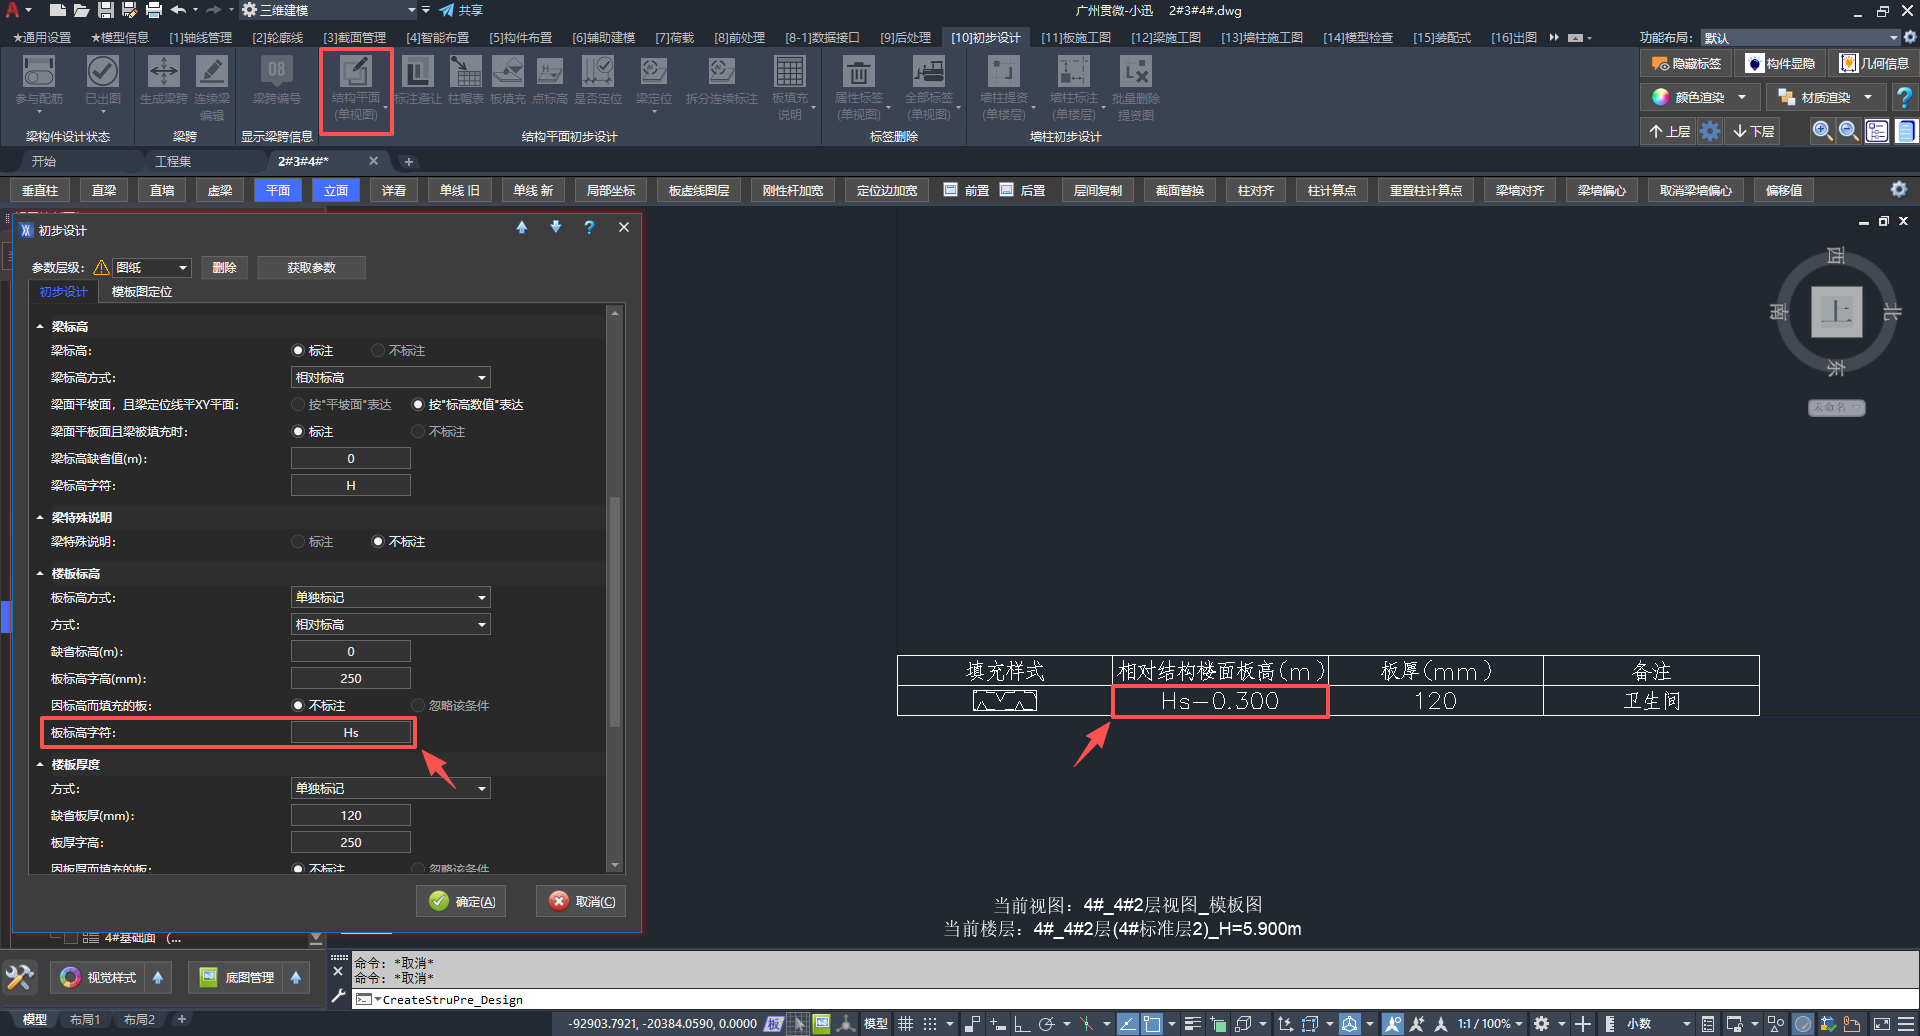Open the floor settings gear icon
Screen dimensions: 1920x1036
click(x=1711, y=131)
